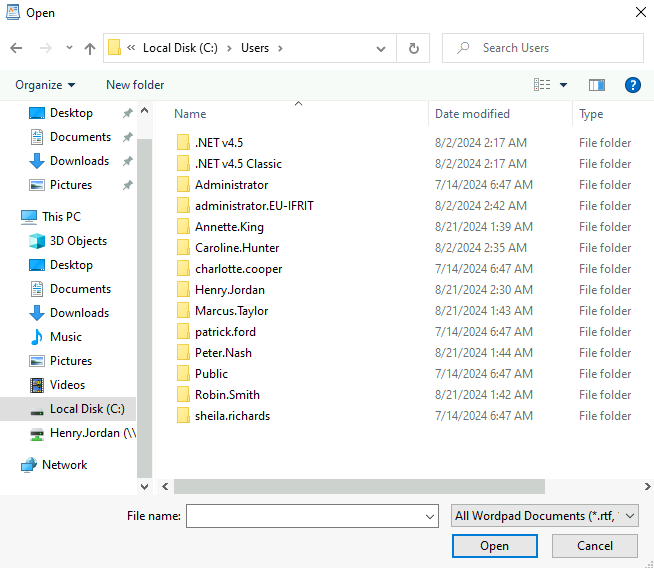Click the Search Users box

tap(543, 48)
